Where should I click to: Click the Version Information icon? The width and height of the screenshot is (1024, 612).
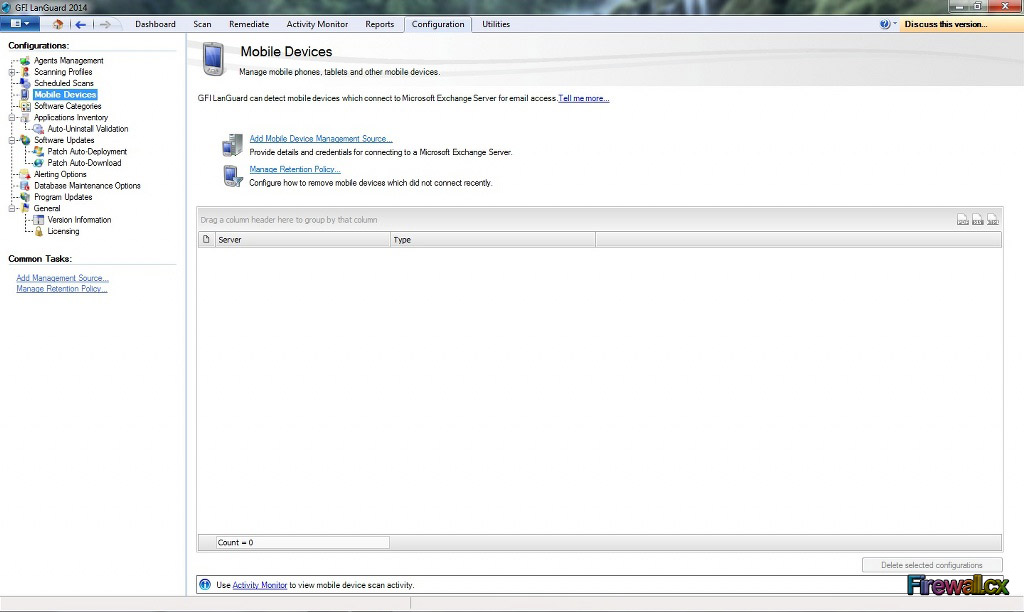39,220
